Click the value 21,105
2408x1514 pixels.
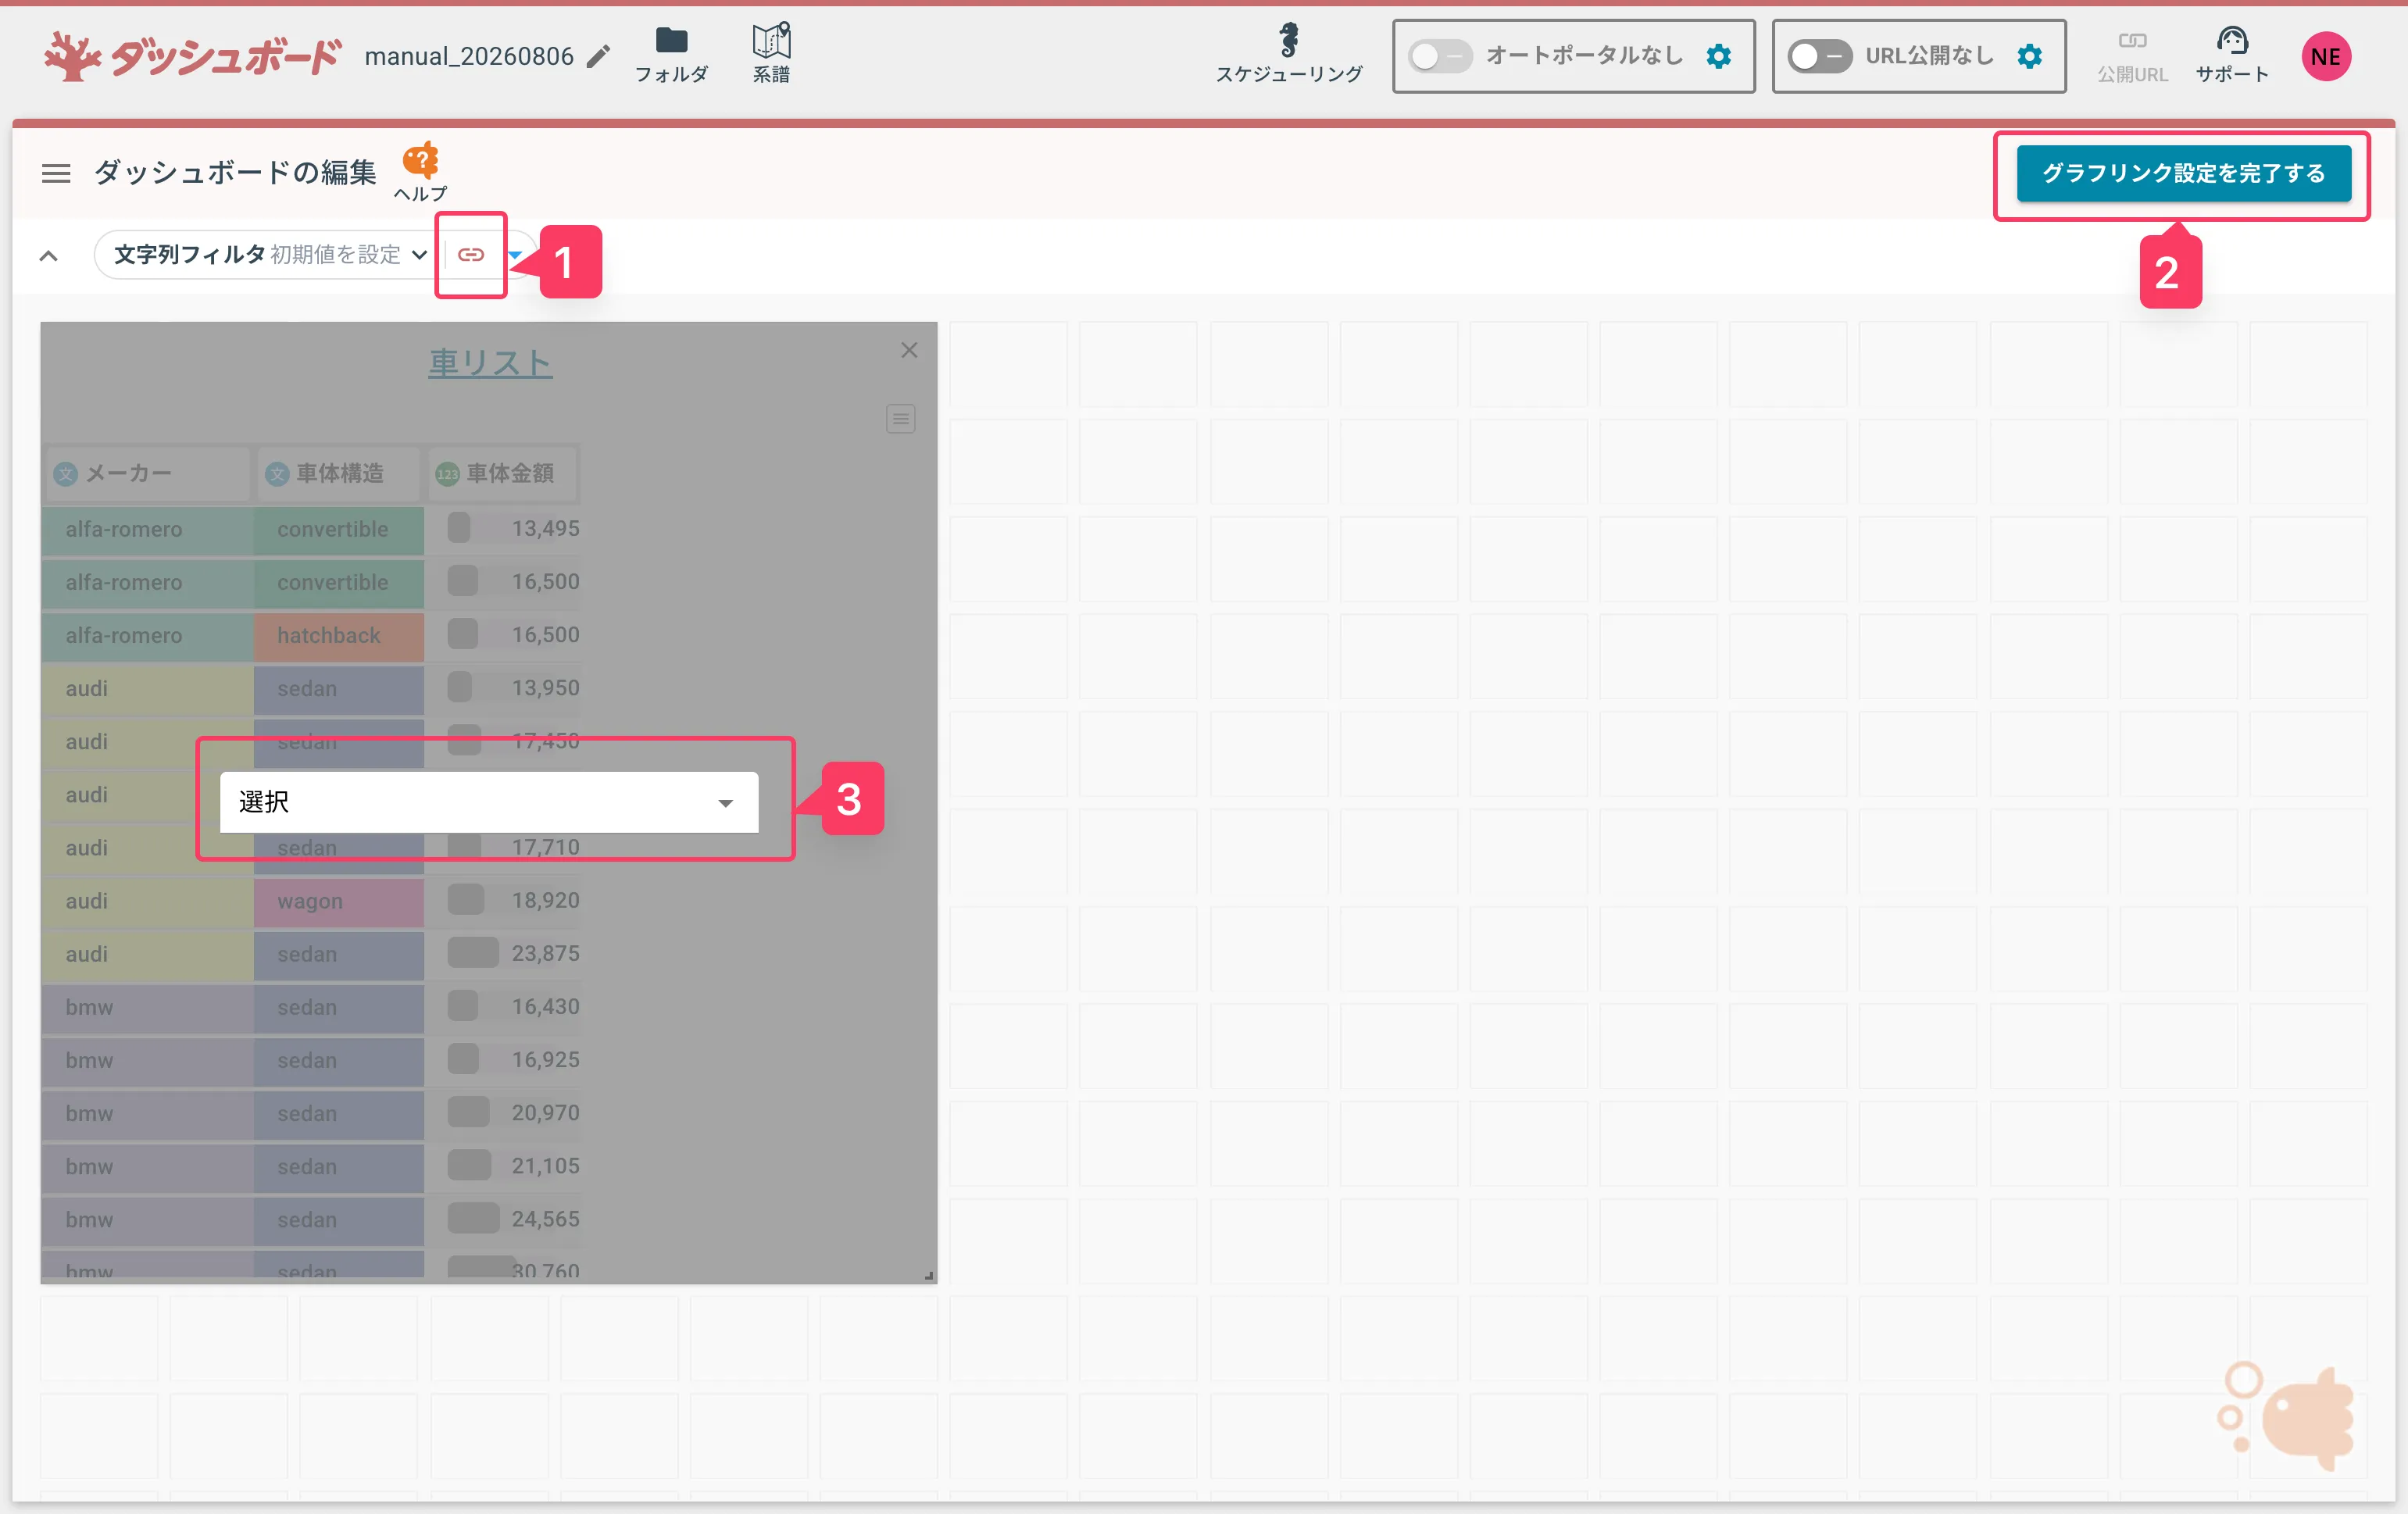545,1165
